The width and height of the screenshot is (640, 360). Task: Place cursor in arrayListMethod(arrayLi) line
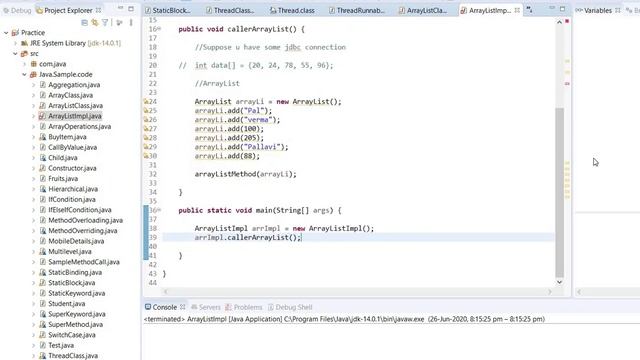245,174
